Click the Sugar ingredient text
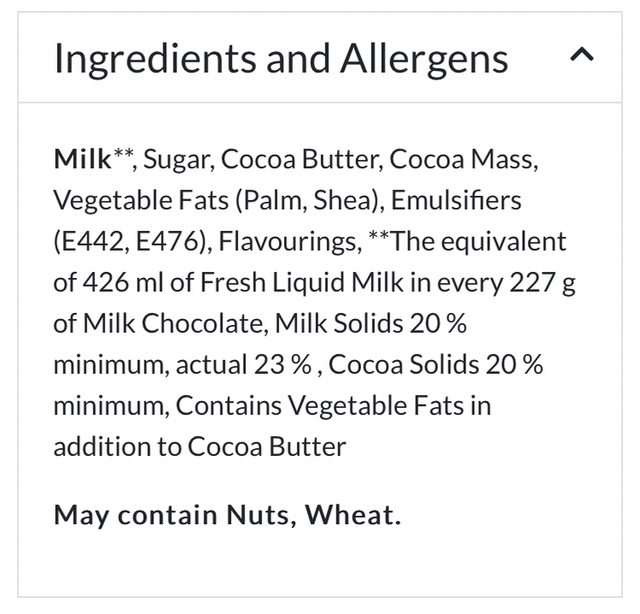Viewport: 640px width, 614px height. [x=179, y=160]
